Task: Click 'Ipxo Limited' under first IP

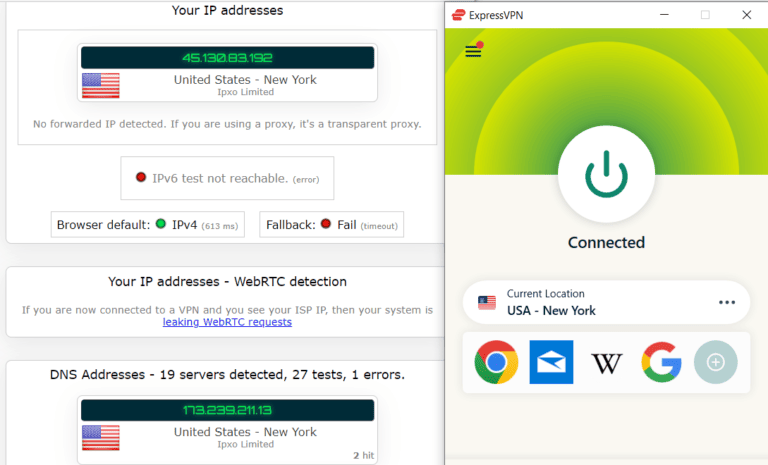Action: 246,92
